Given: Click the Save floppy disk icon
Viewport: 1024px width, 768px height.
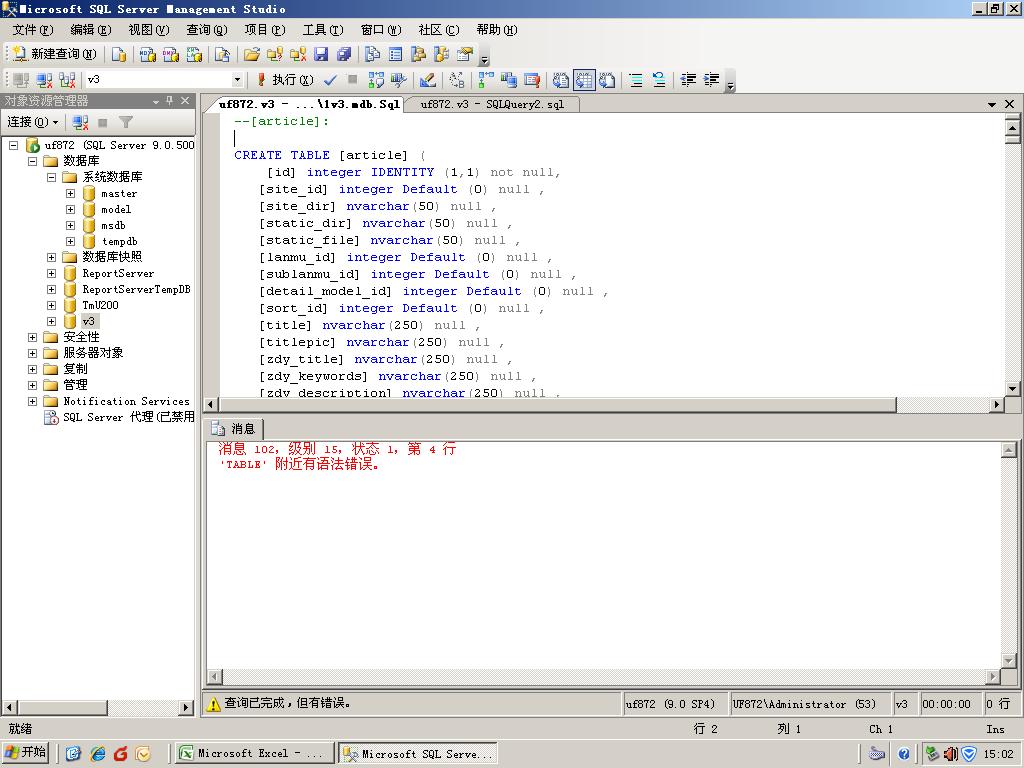Looking at the screenshot, I should (x=321, y=54).
